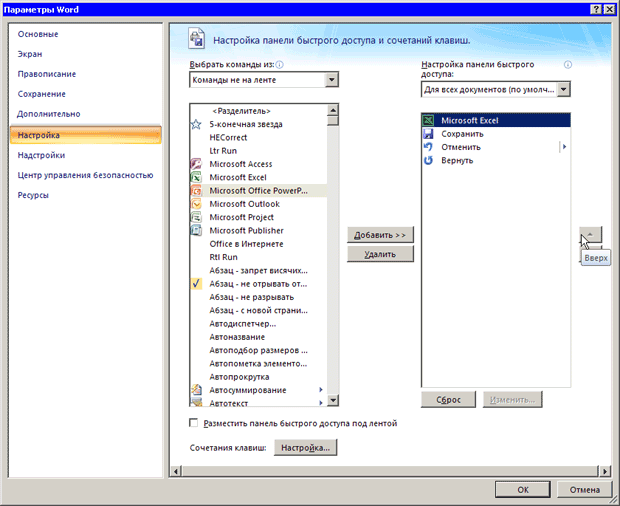Click the Microsoft Project icon
This screenshot has height=506, width=620.
tap(196, 217)
